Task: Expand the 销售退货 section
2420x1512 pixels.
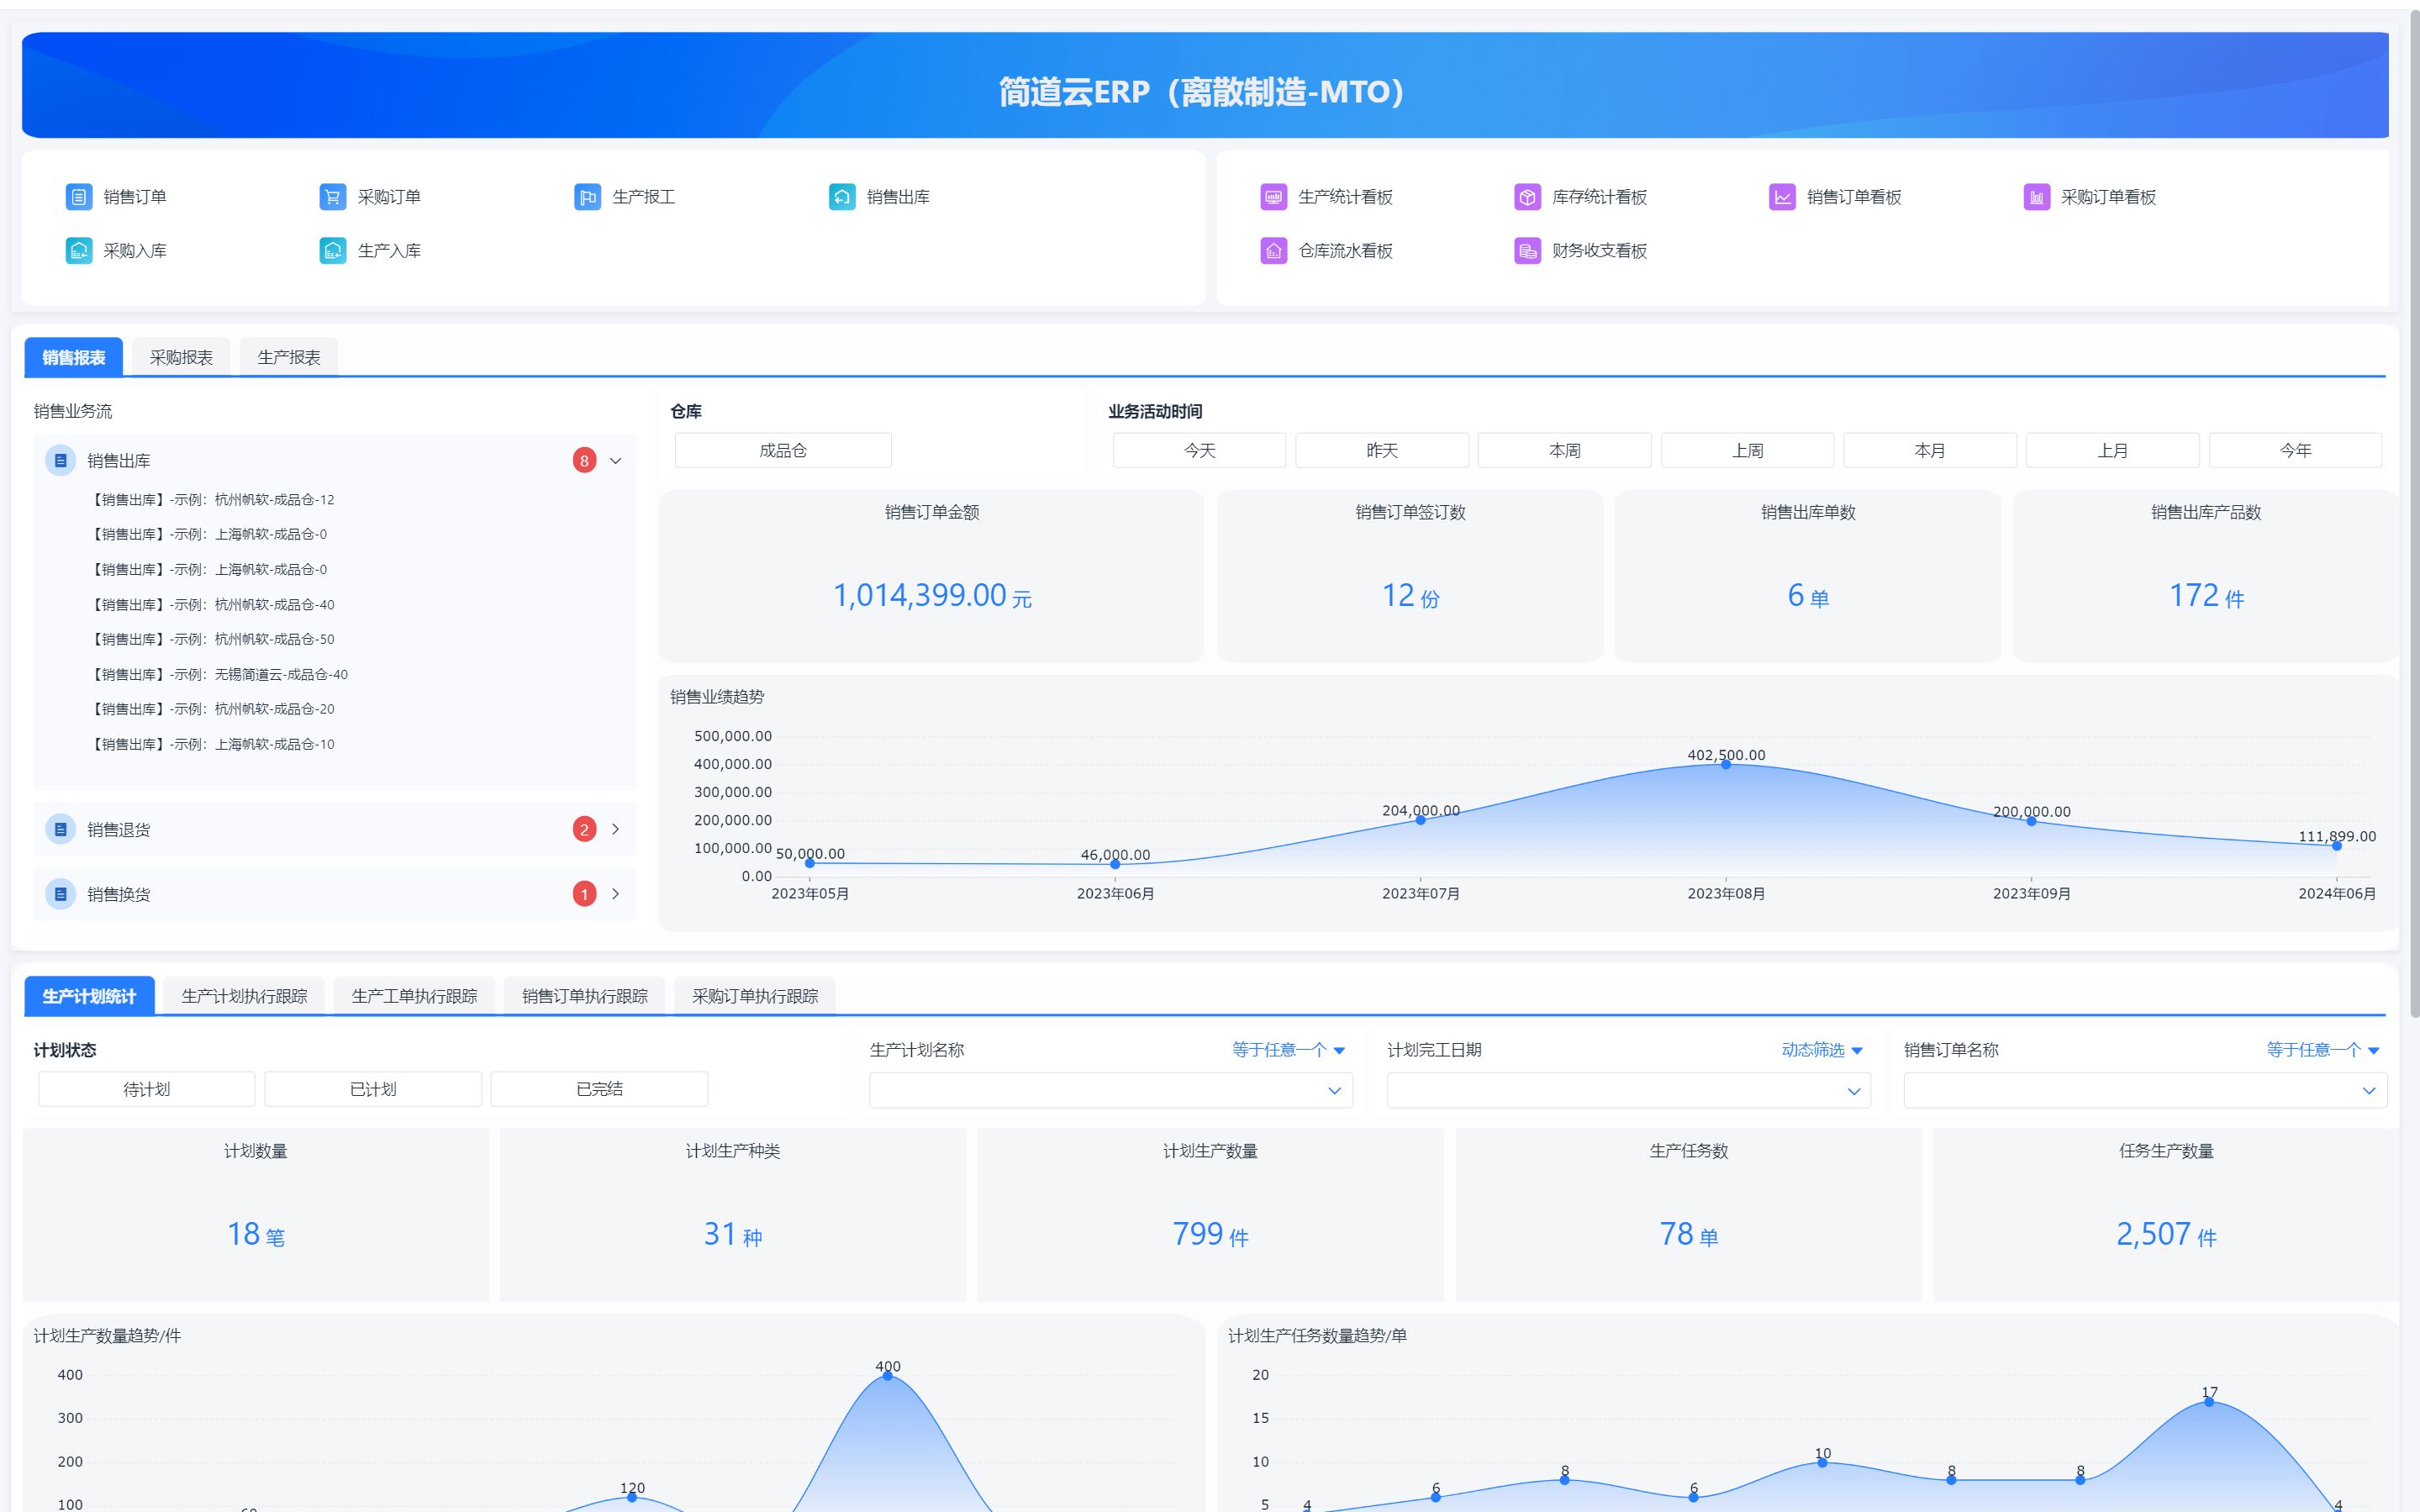Action: click(615, 829)
